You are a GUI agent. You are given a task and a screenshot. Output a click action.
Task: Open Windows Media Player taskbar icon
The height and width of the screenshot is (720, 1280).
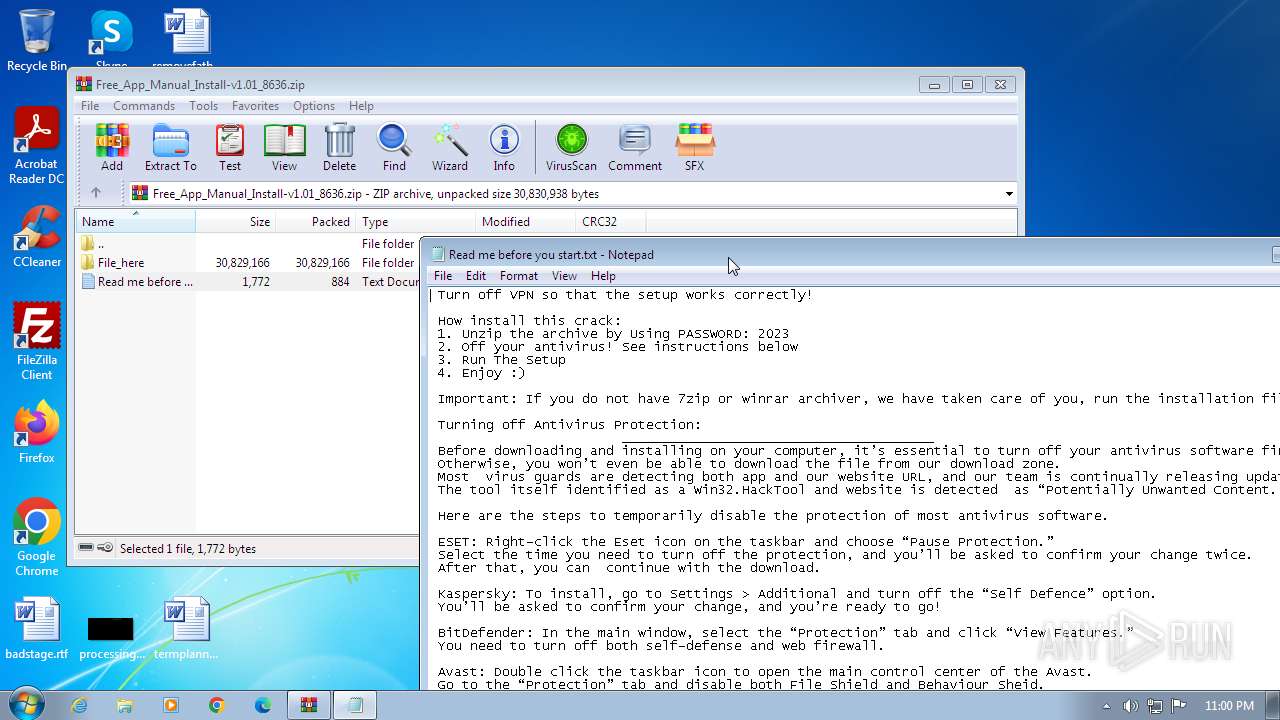171,705
